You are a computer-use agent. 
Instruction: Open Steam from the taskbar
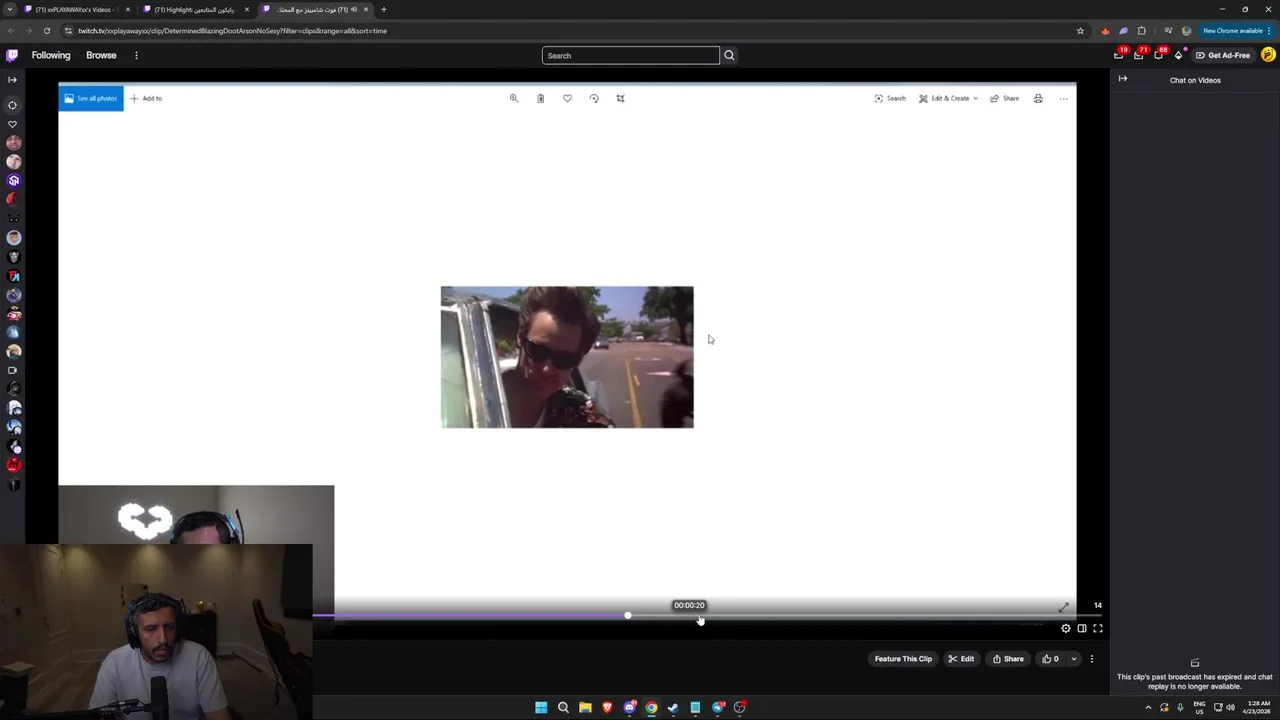pos(673,707)
